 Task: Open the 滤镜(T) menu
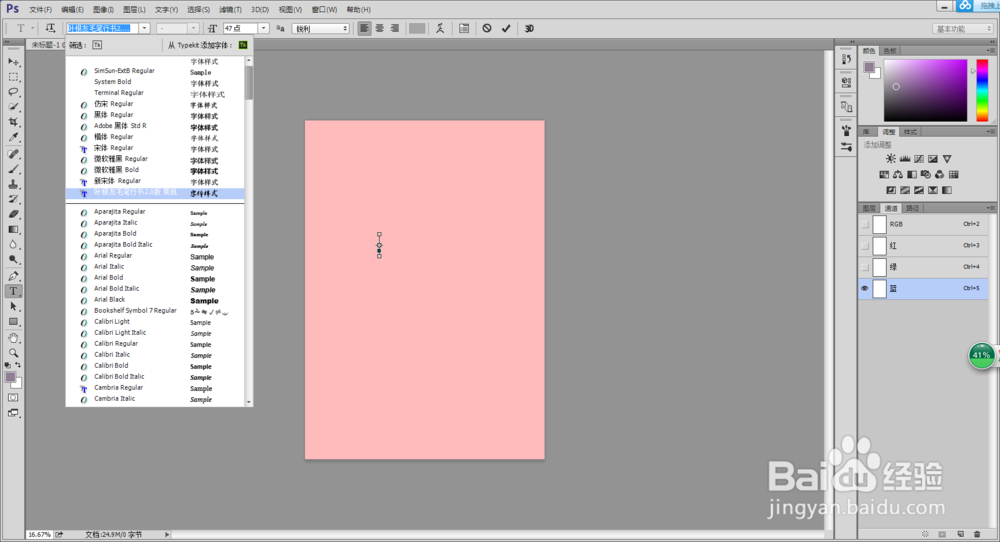[230, 10]
